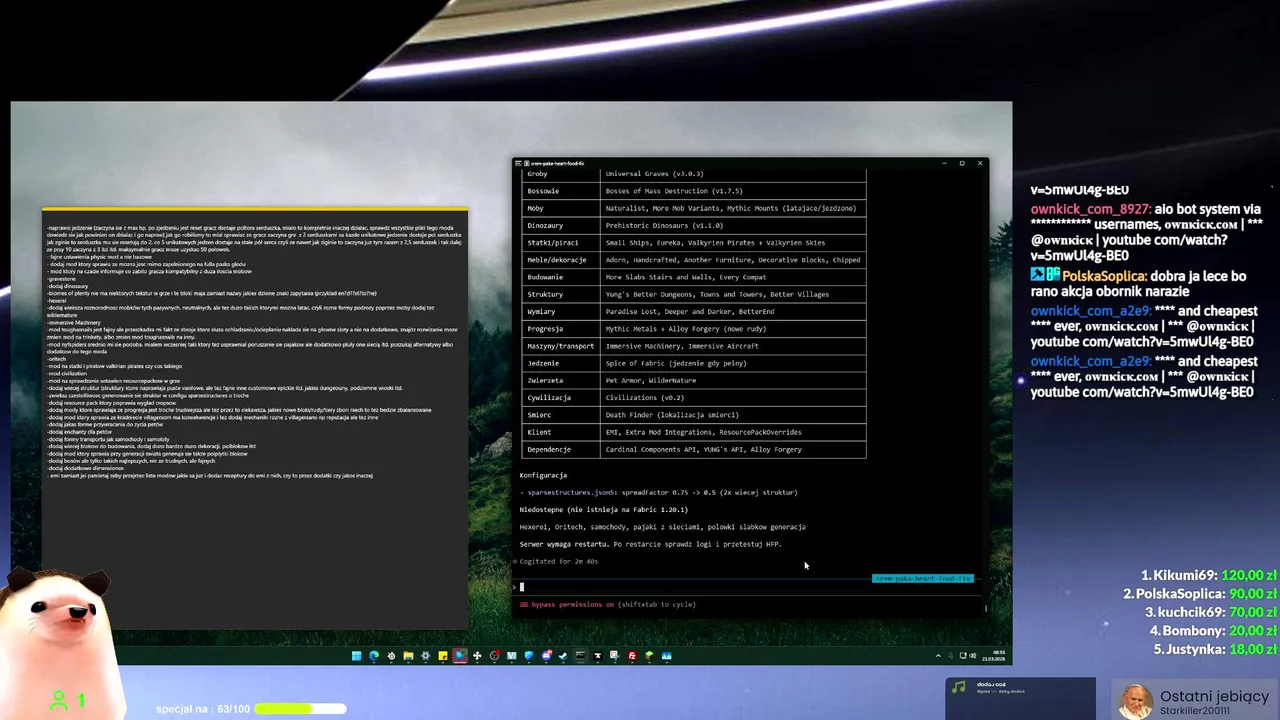Open the terminal taskbar icon

pos(580,656)
